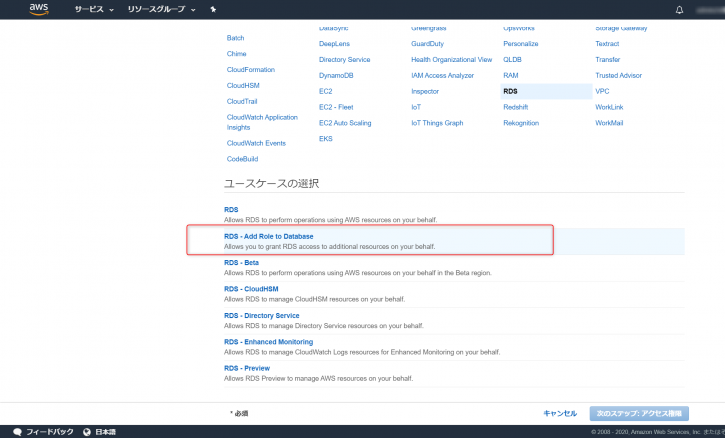Select RDS - Beta use case

pyautogui.click(x=241, y=262)
